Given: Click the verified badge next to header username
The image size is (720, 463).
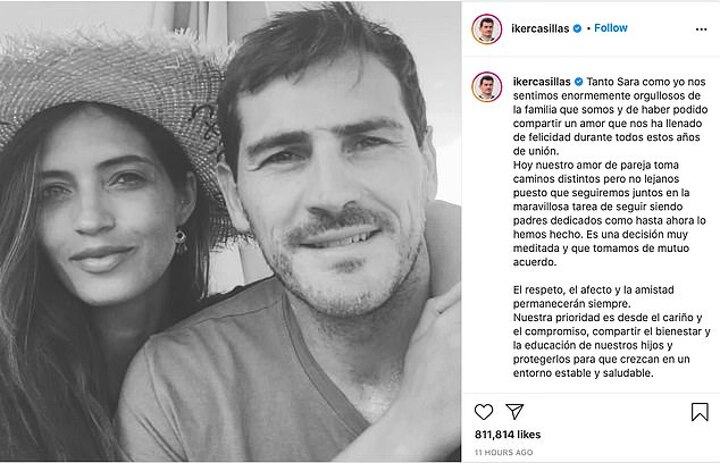Looking at the screenshot, I should (577, 28).
